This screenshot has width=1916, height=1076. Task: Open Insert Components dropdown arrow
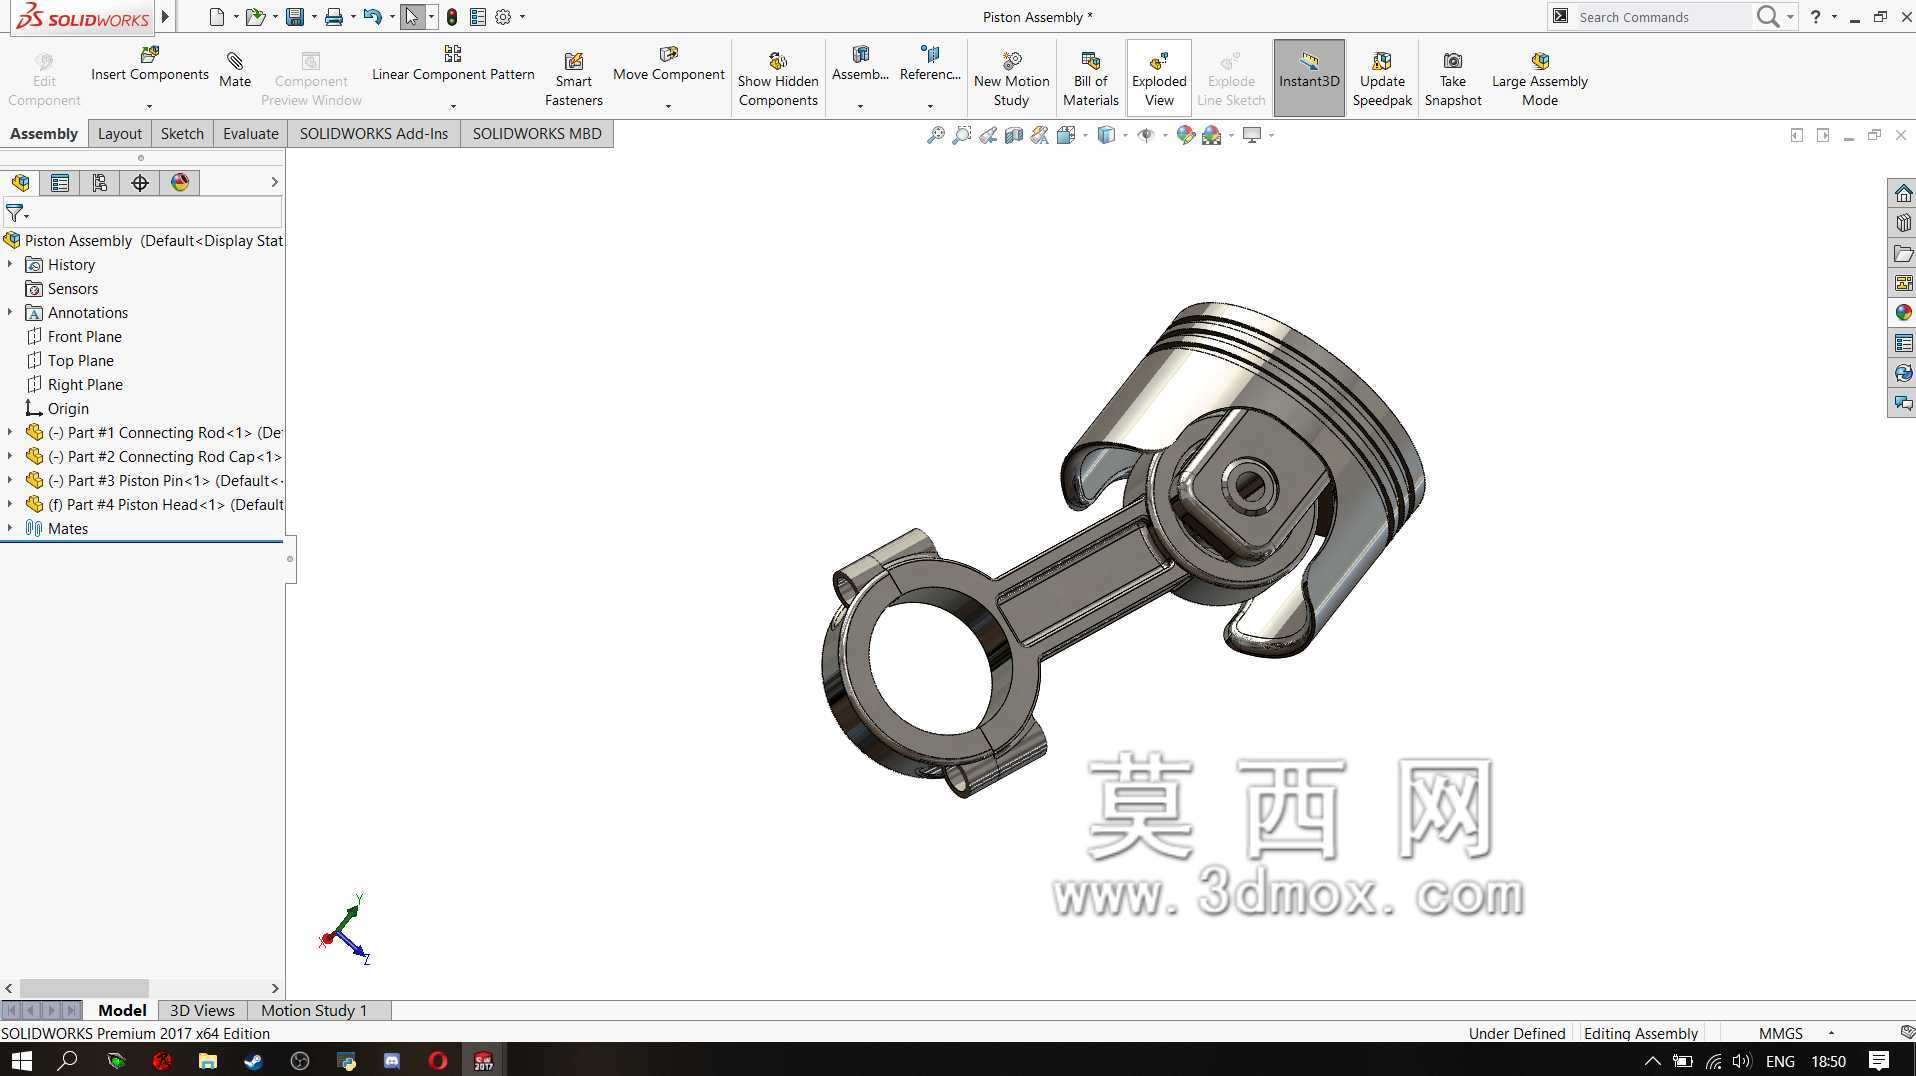[149, 106]
